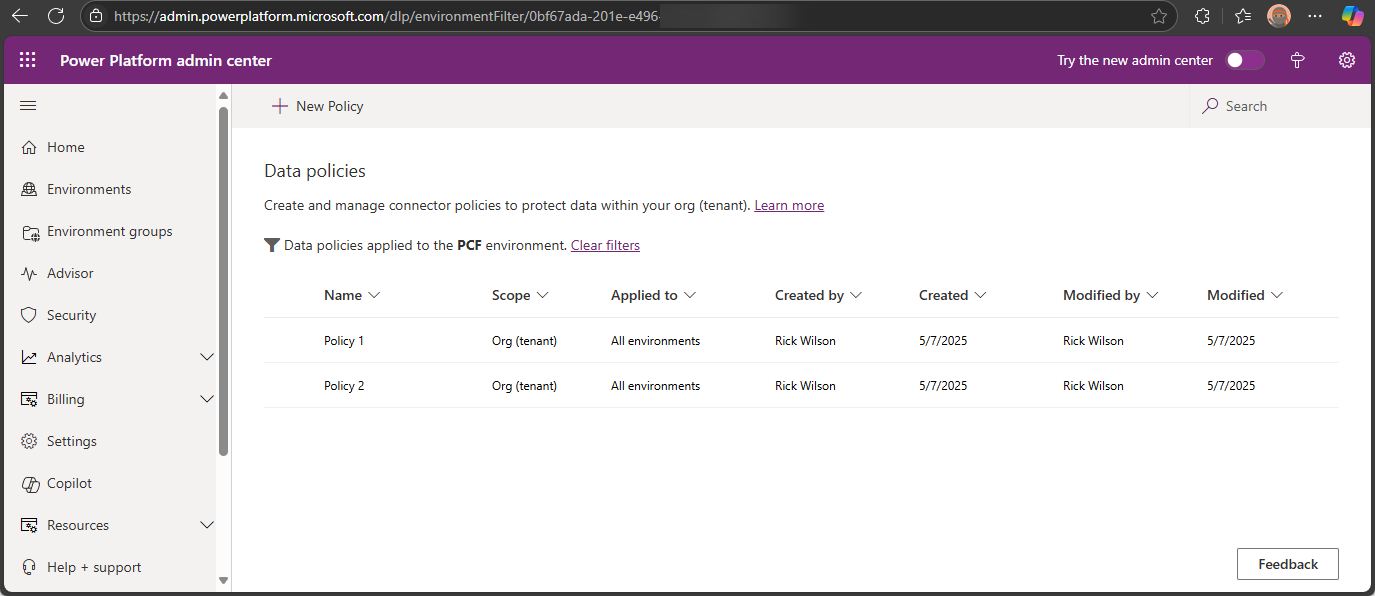Click the Clear filters link

point(605,245)
